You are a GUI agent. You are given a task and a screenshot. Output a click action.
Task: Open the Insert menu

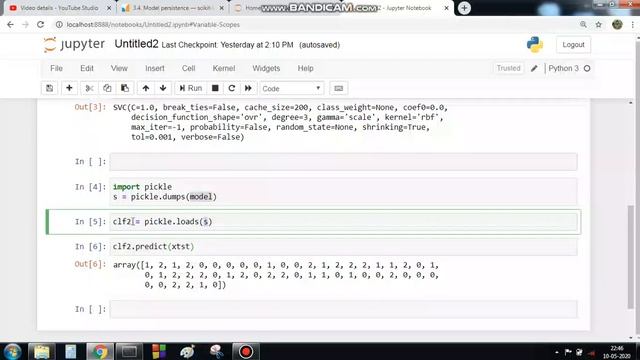point(155,68)
